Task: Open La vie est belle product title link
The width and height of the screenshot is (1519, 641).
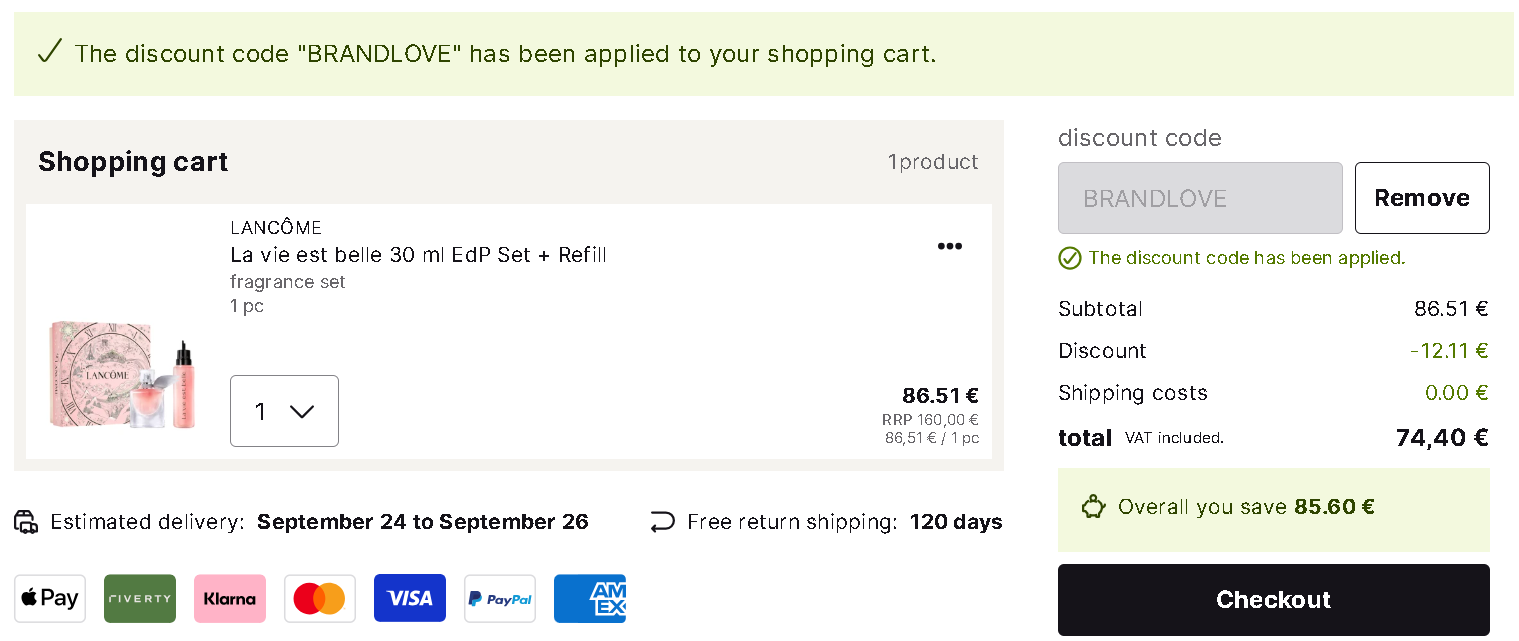Action: [x=418, y=255]
